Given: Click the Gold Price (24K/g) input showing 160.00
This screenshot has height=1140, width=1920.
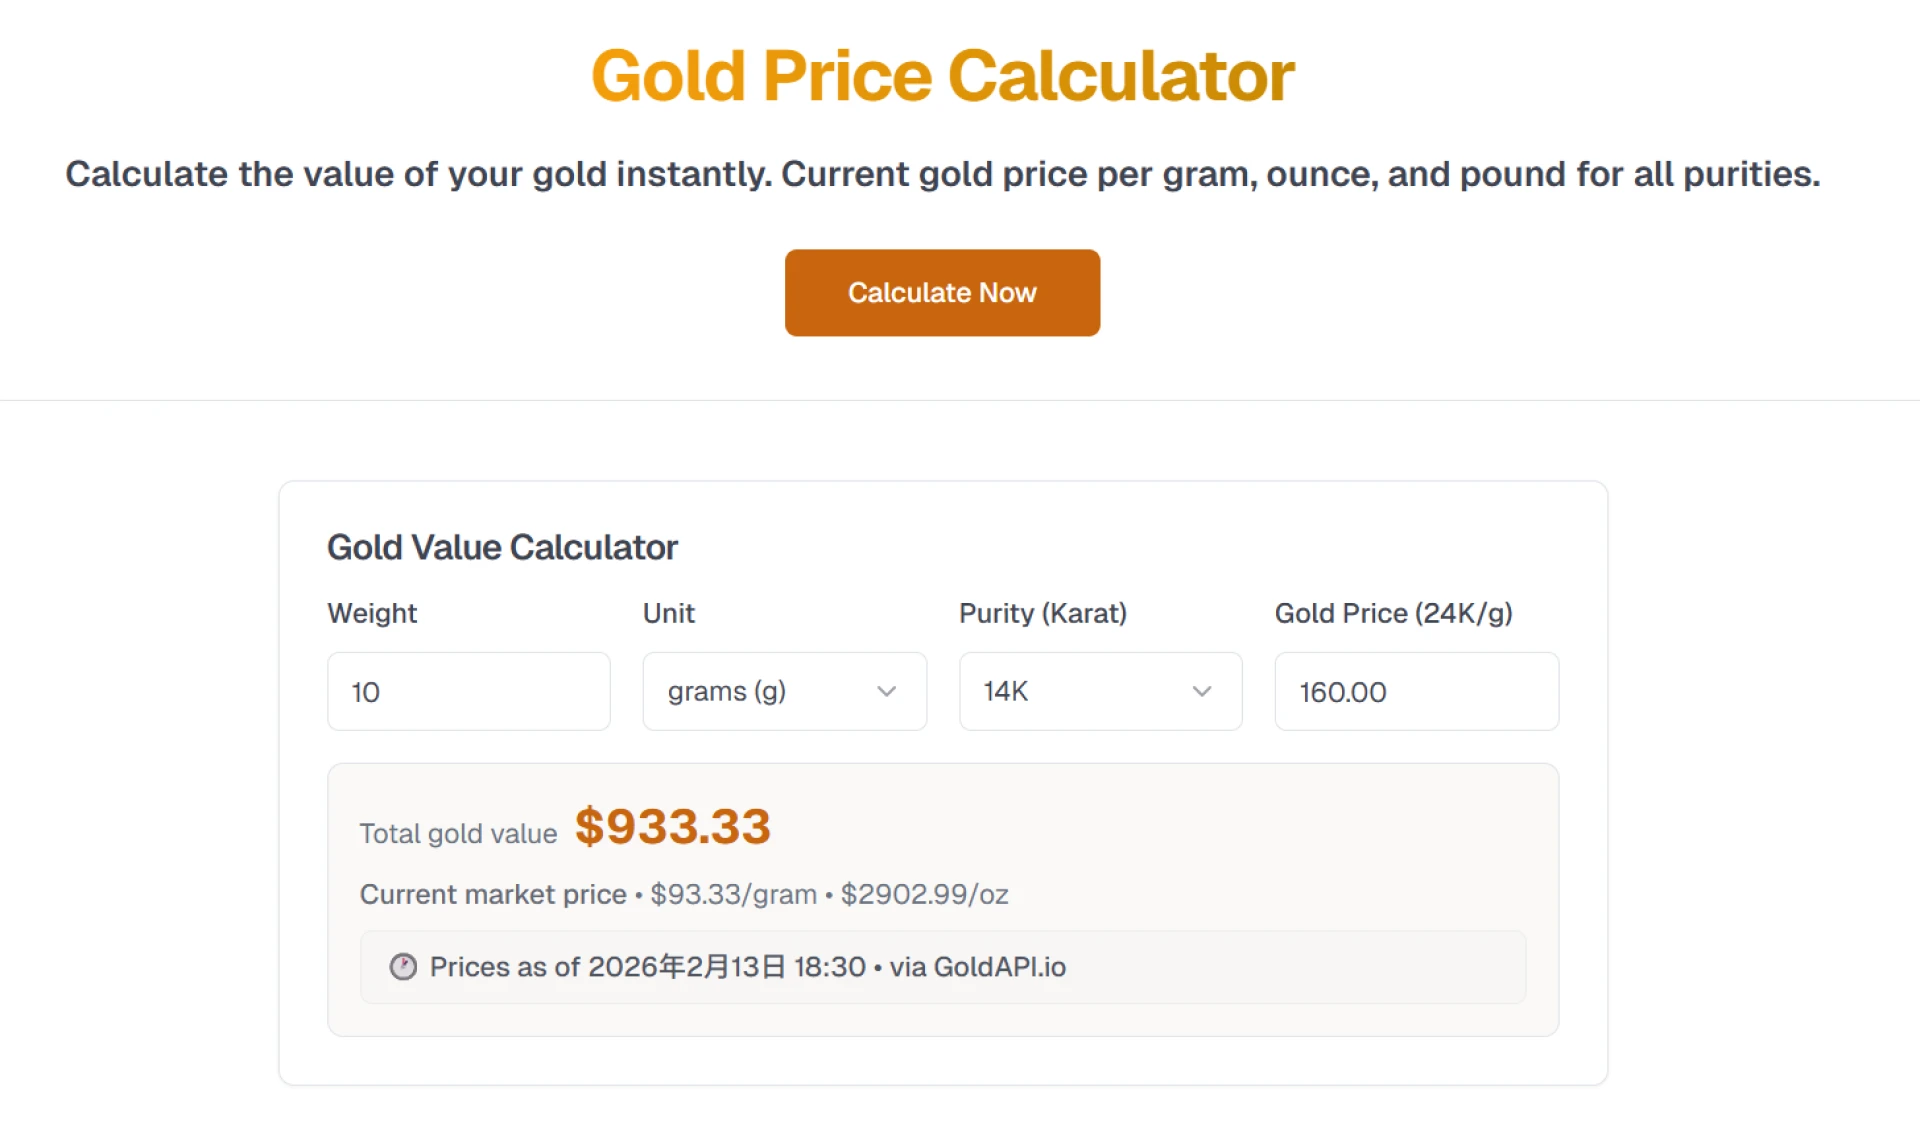Looking at the screenshot, I should point(1416,691).
